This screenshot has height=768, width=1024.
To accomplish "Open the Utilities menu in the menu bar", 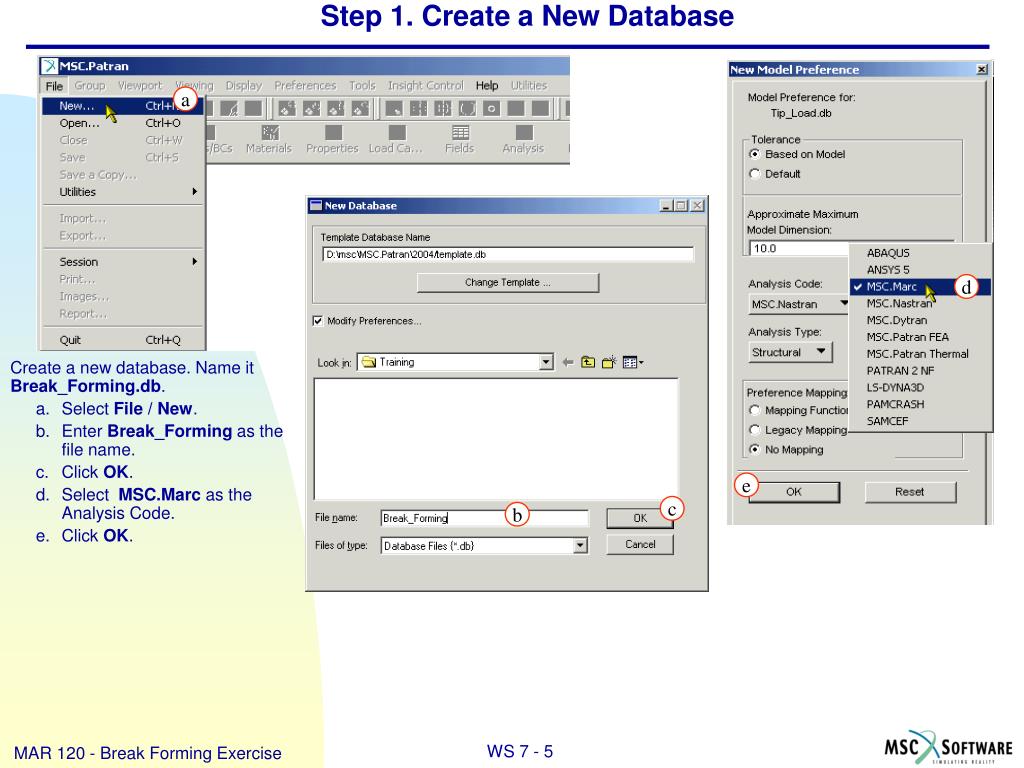I will pyautogui.click(x=528, y=86).
